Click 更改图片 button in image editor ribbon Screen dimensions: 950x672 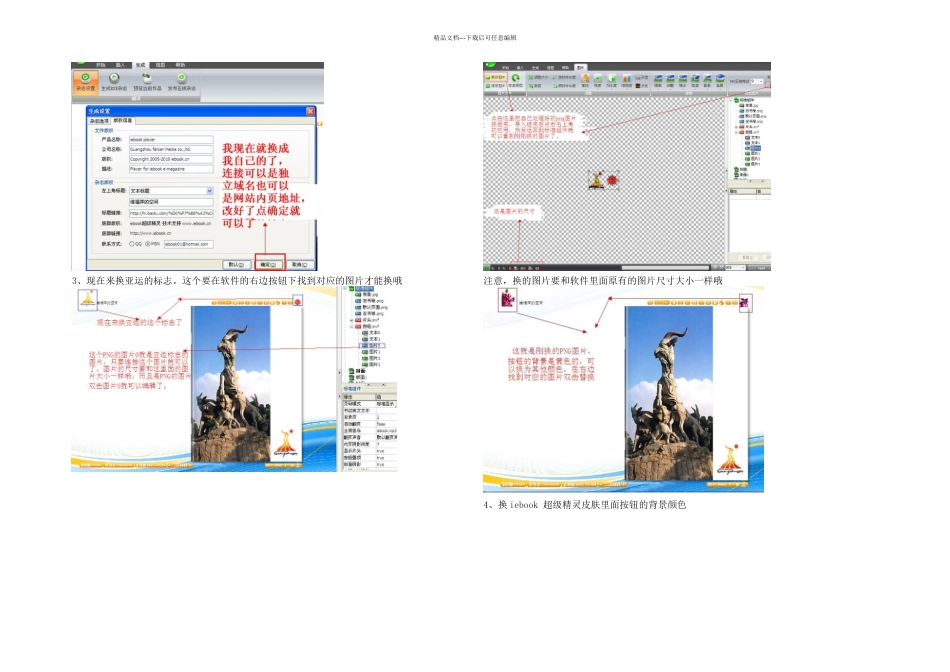pyautogui.click(x=495, y=78)
